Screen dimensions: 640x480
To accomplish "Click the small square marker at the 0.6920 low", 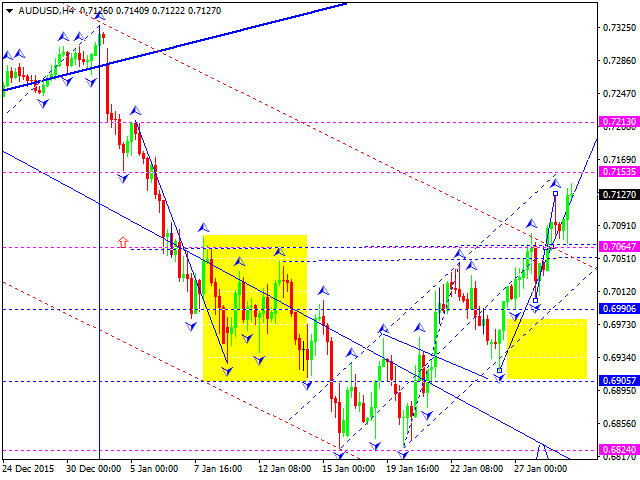I will coord(499,371).
